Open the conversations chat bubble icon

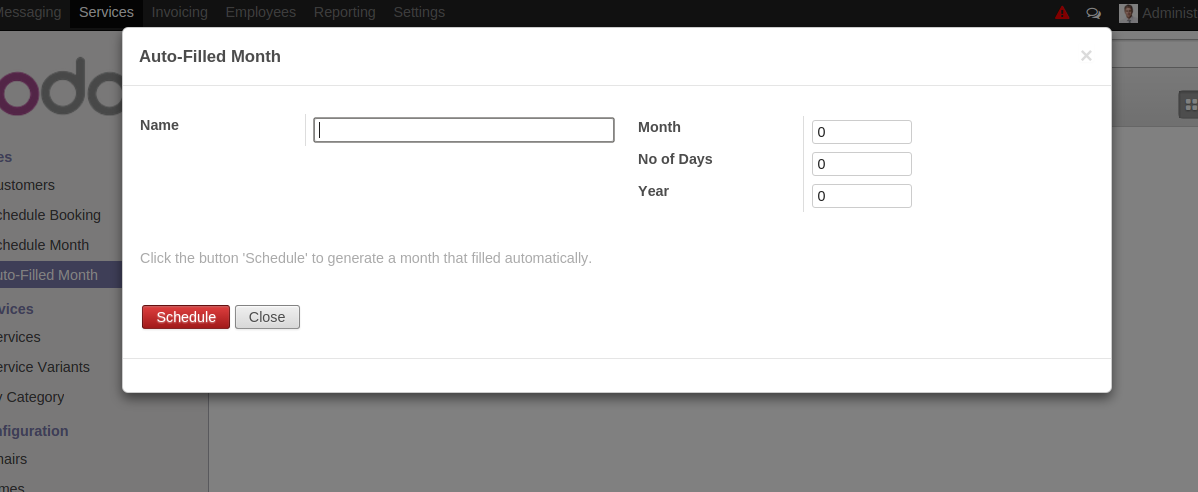pyautogui.click(x=1093, y=13)
